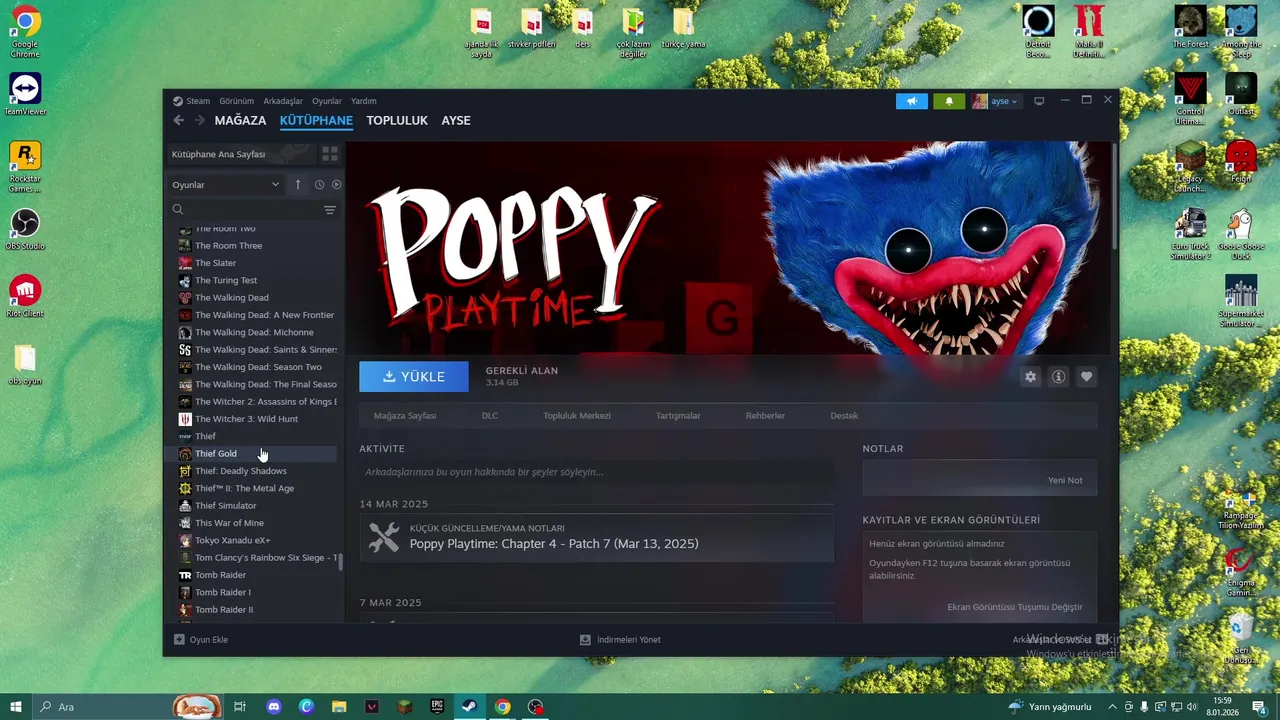Open Tartışmalar link

(678, 415)
